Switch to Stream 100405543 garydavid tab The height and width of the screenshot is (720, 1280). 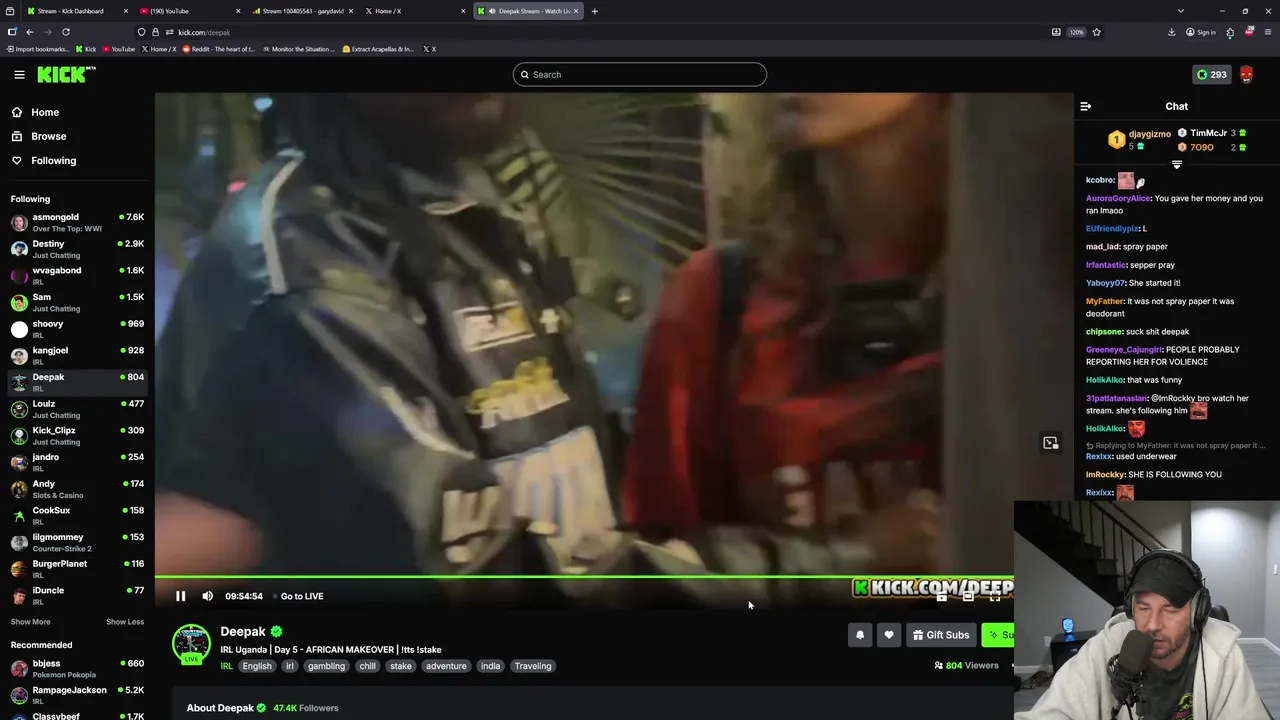coord(303,11)
